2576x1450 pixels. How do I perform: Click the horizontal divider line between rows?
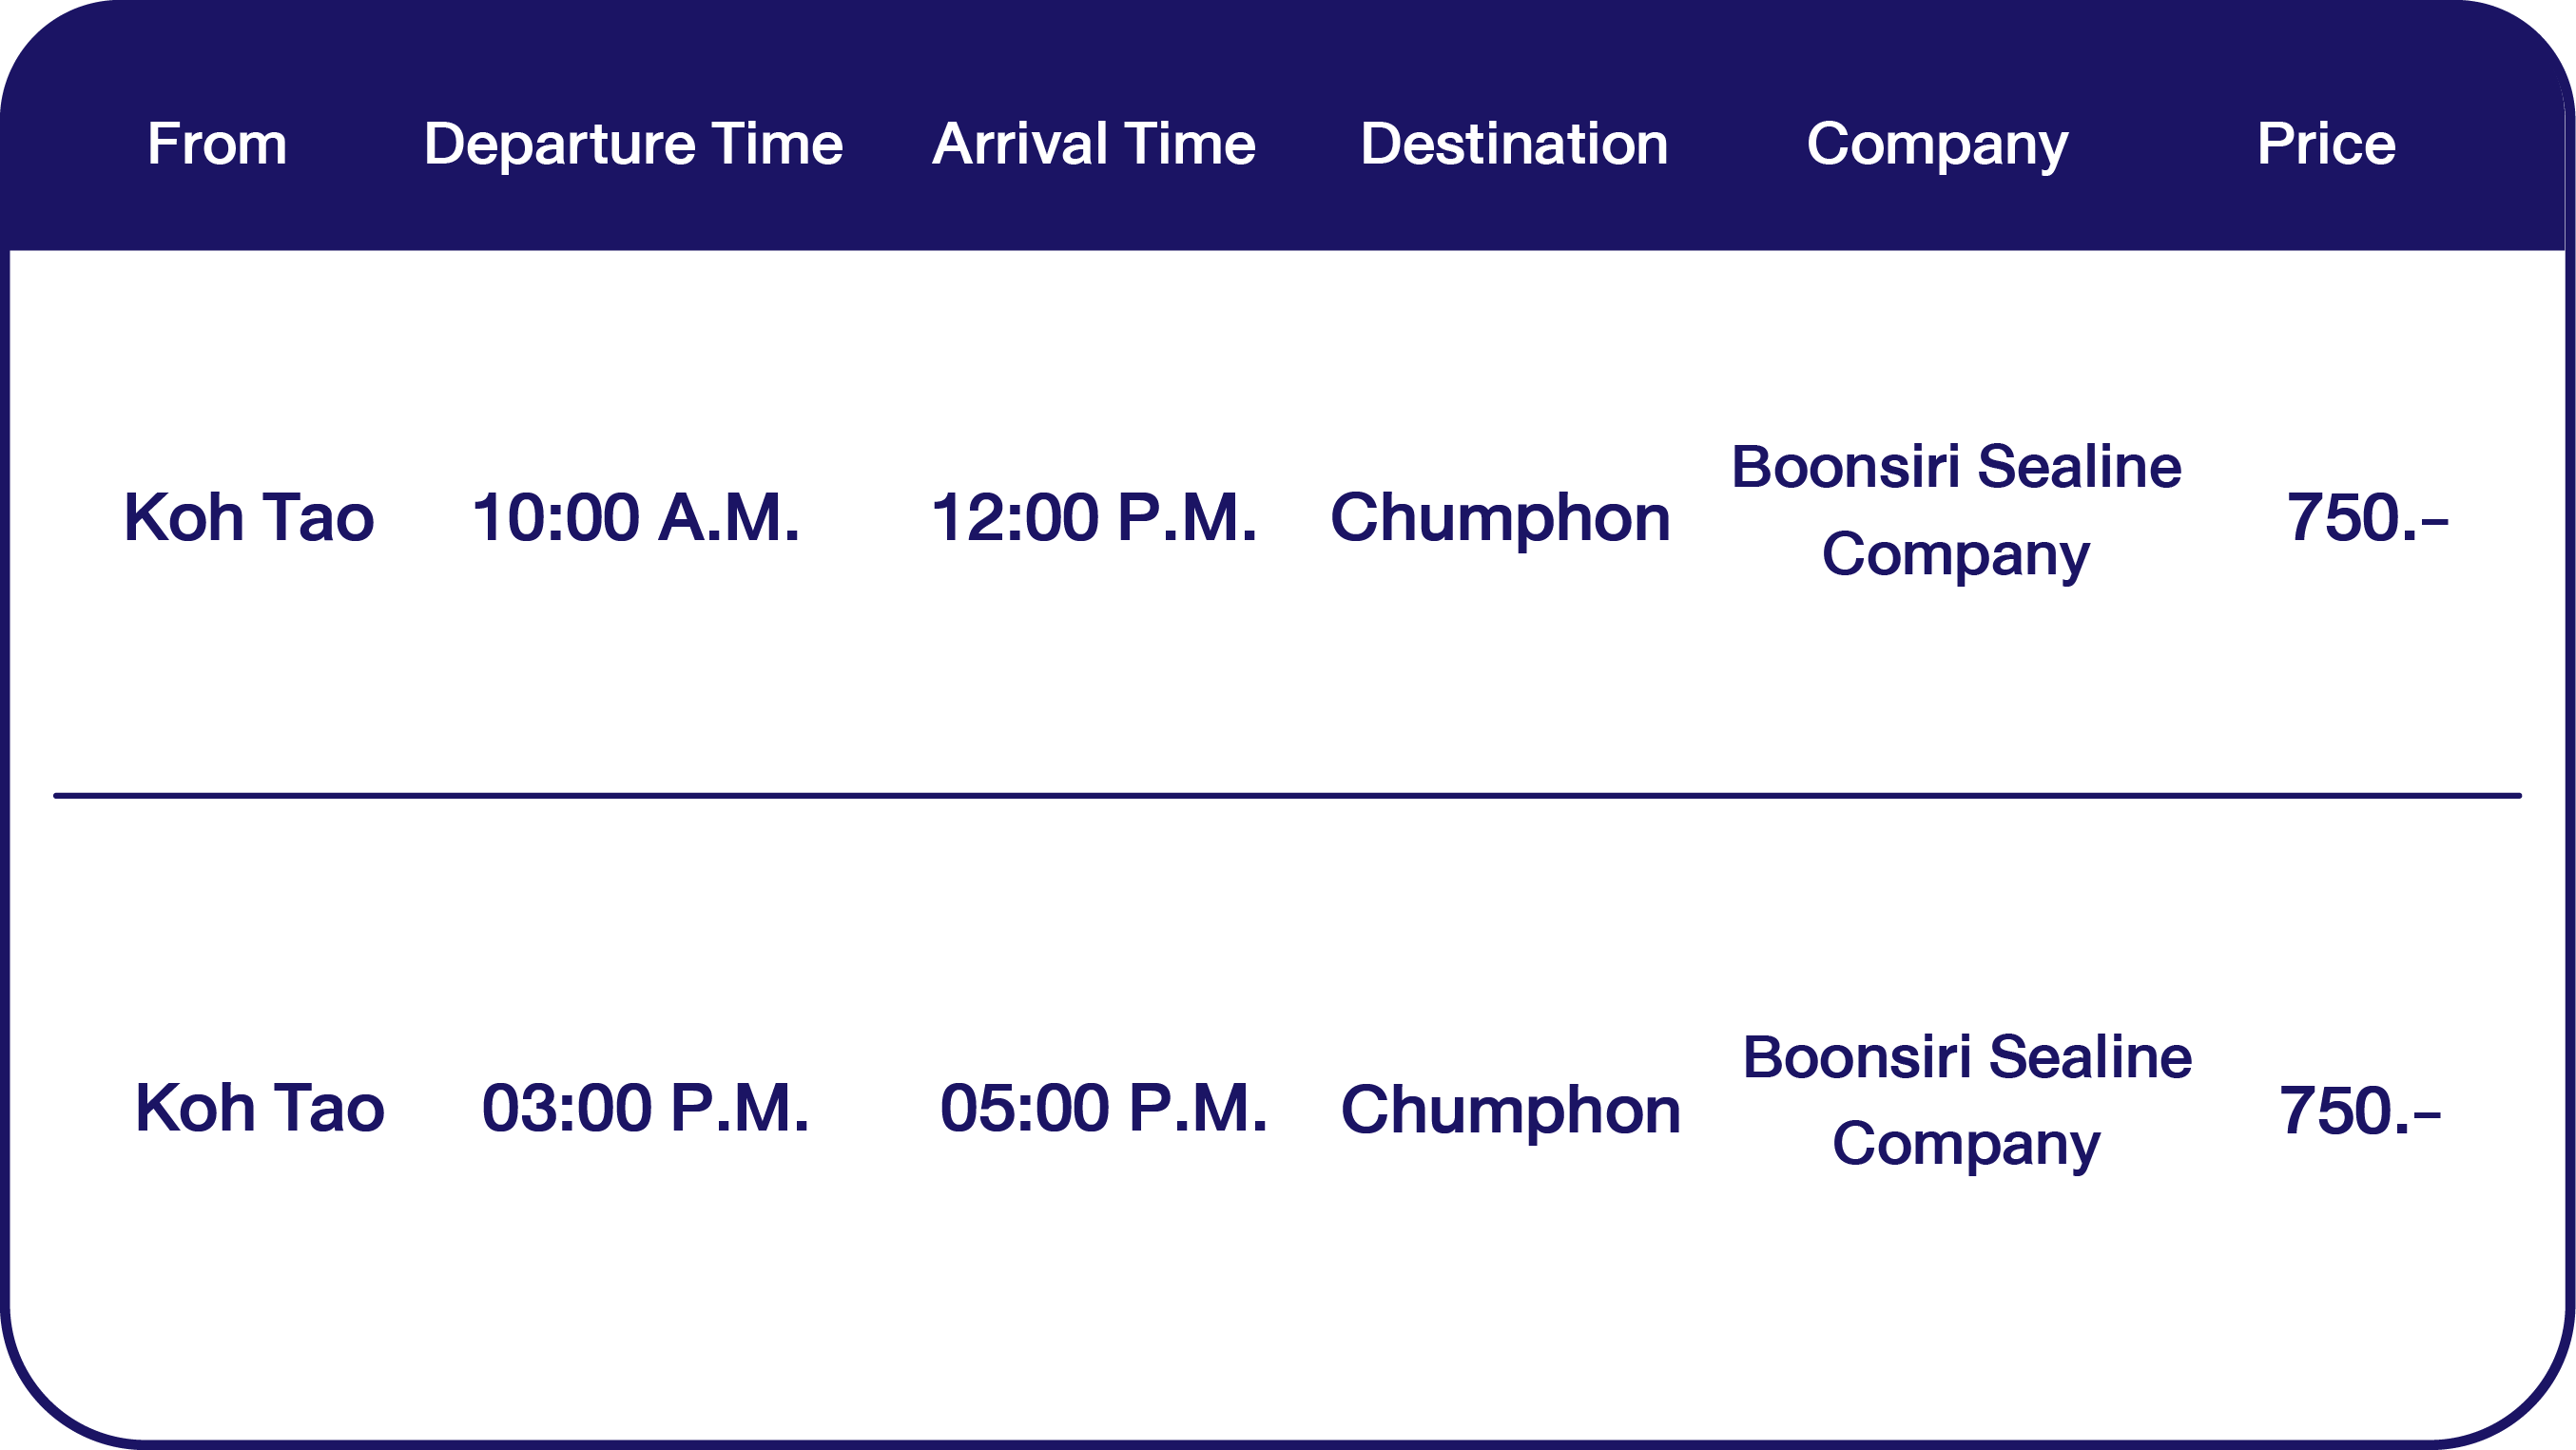(x=1287, y=796)
